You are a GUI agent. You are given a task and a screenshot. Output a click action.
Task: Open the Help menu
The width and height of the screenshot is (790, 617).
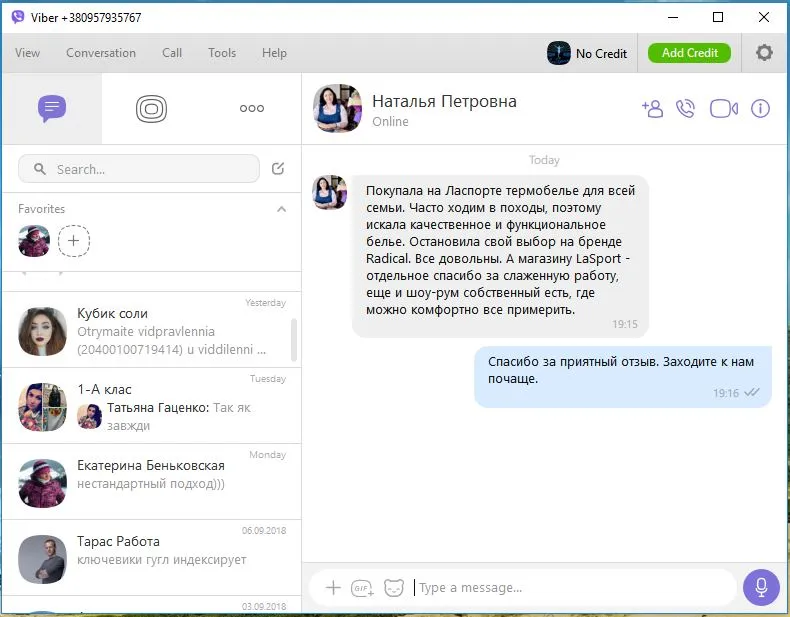click(274, 53)
